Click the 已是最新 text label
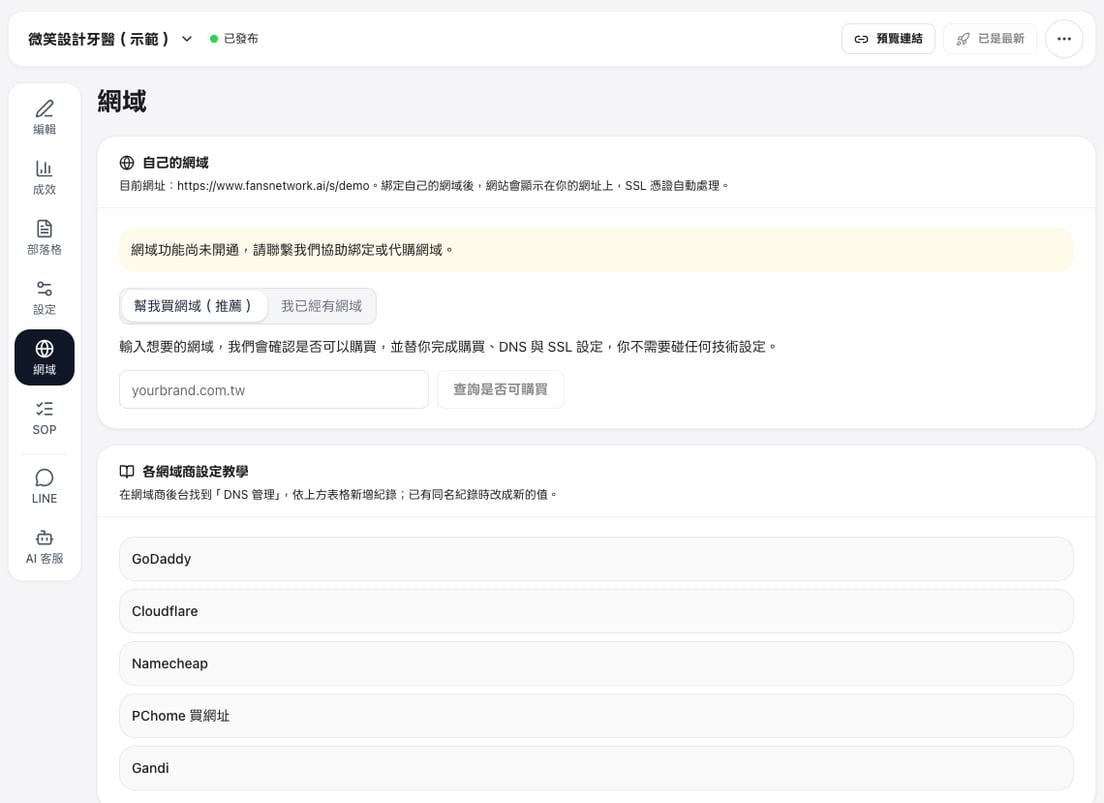 pyautogui.click(x=1001, y=39)
